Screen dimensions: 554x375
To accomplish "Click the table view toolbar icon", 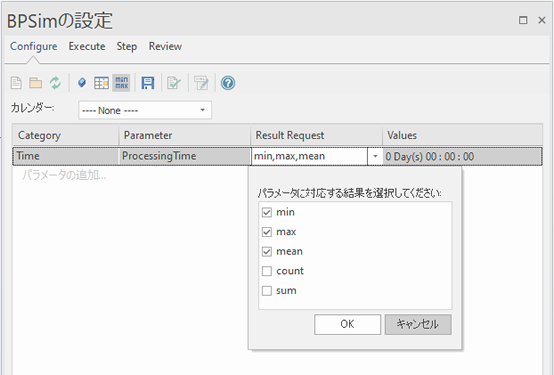I will pyautogui.click(x=101, y=83).
